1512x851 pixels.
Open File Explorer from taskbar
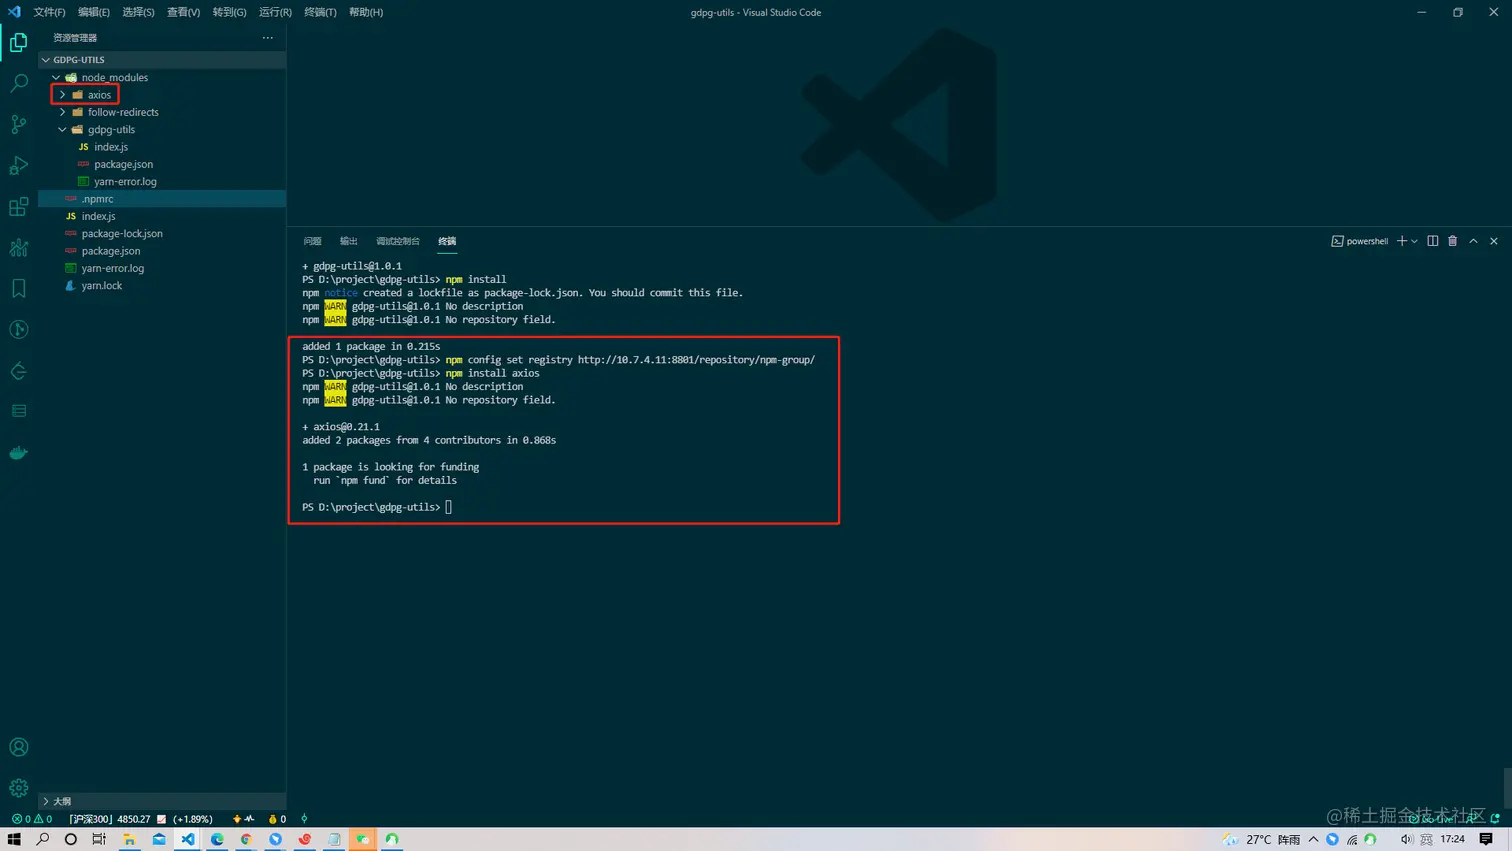pyautogui.click(x=129, y=839)
